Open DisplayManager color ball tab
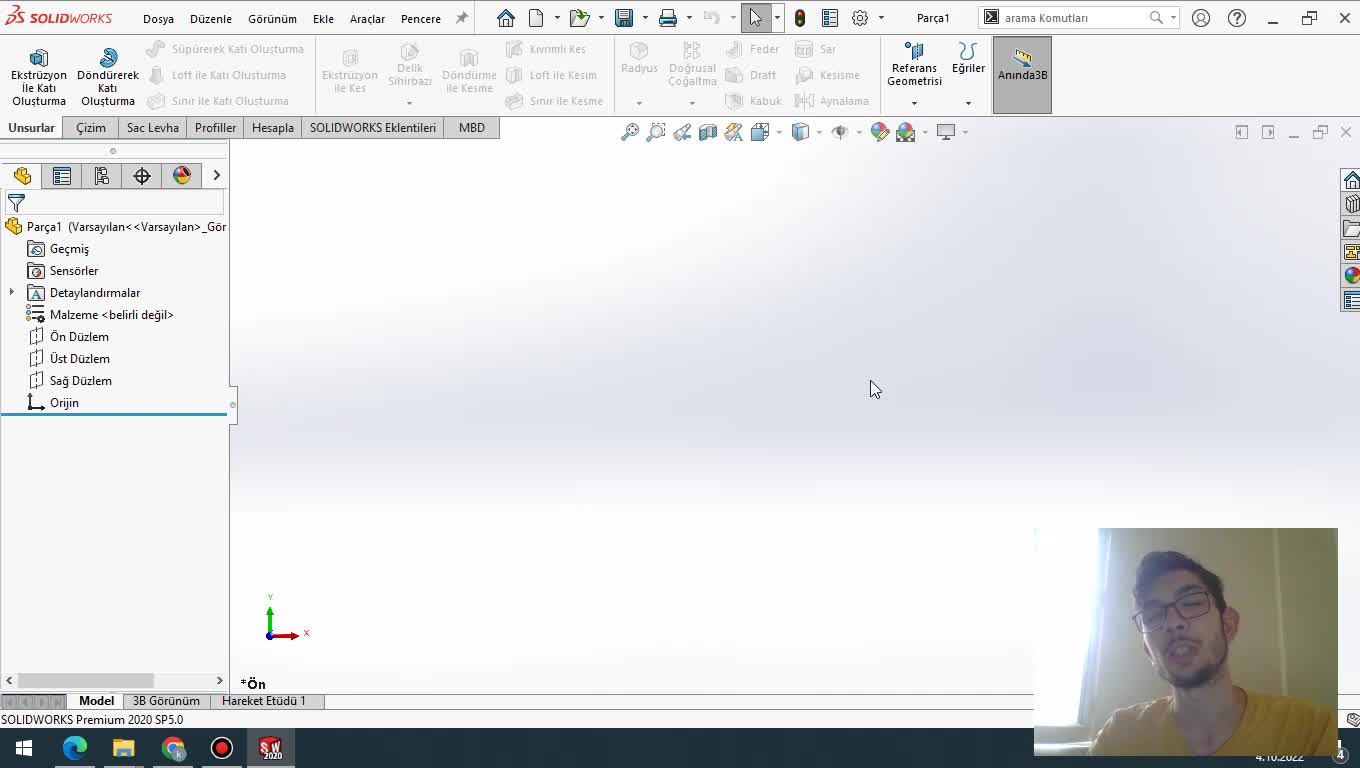Screen dimensions: 1360x768 [x=182, y=176]
